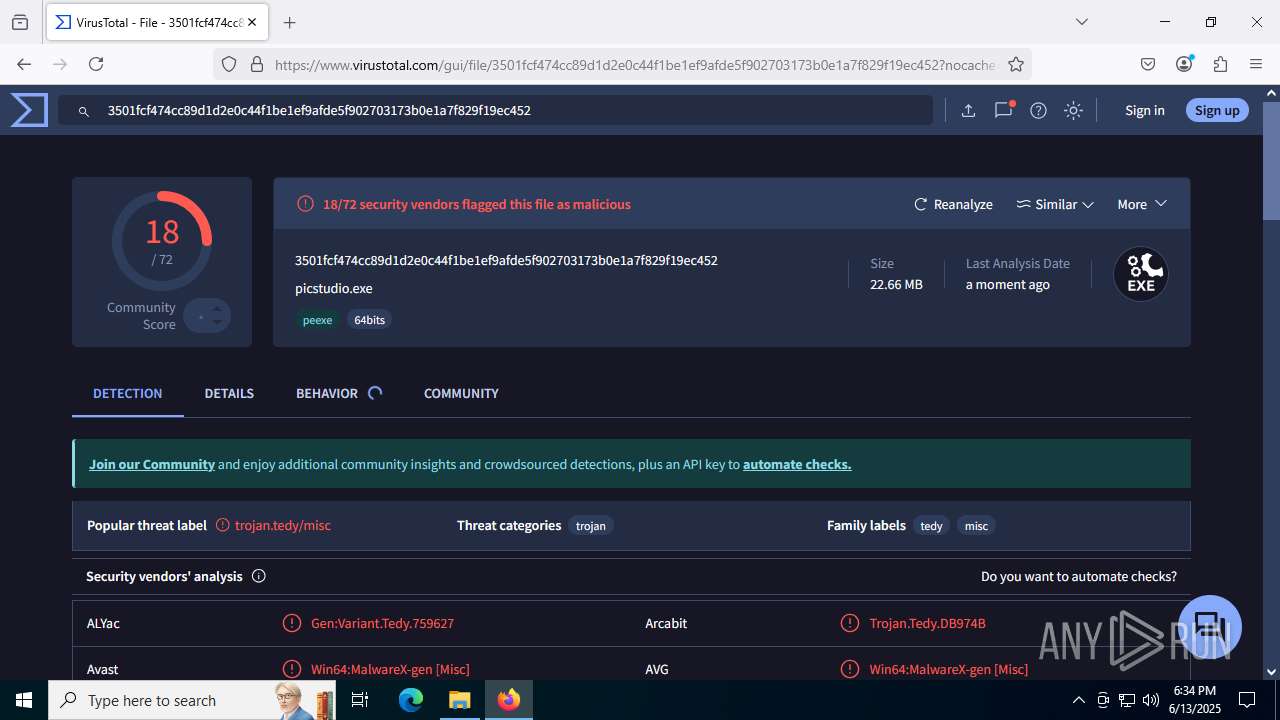Viewport: 1280px width, 720px height.
Task: Click the 64bits tag
Action: click(369, 320)
